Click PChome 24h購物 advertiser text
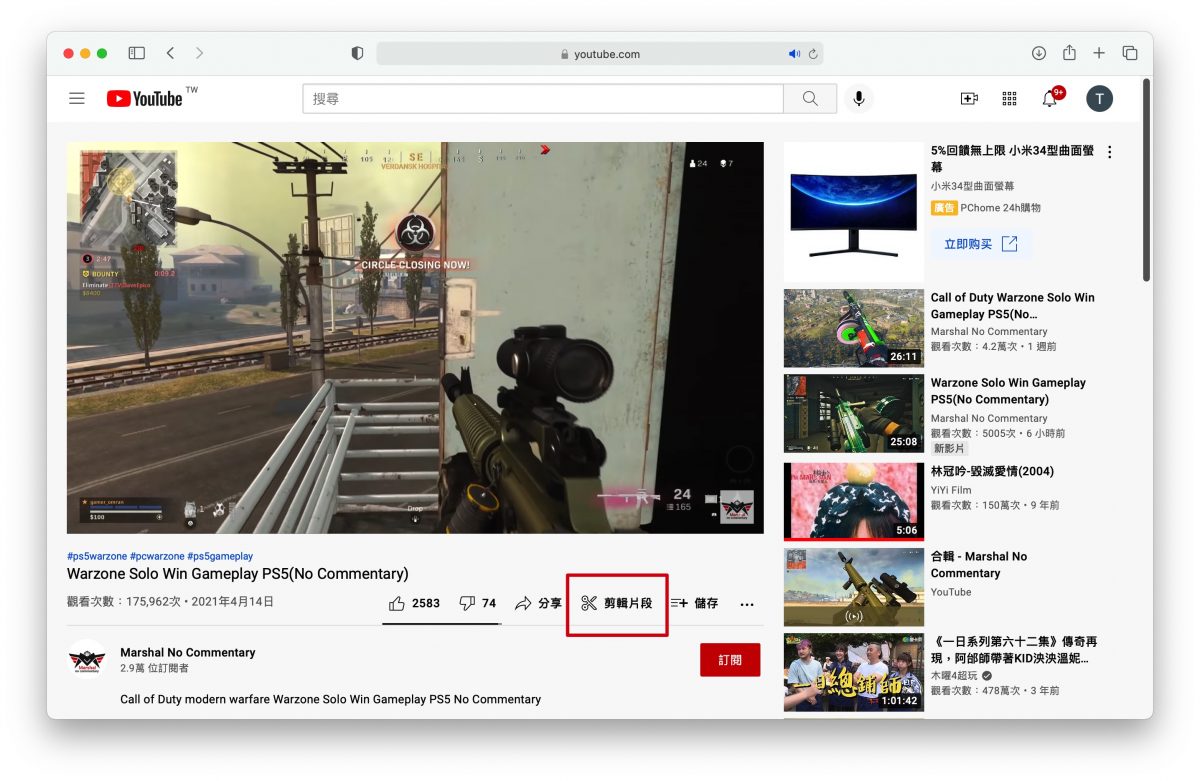 [x=1000, y=208]
